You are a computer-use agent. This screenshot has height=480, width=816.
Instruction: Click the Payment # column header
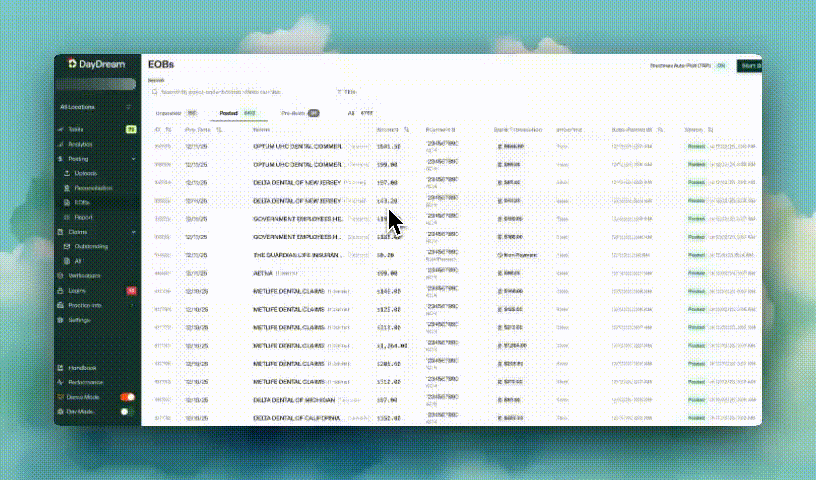(x=440, y=130)
